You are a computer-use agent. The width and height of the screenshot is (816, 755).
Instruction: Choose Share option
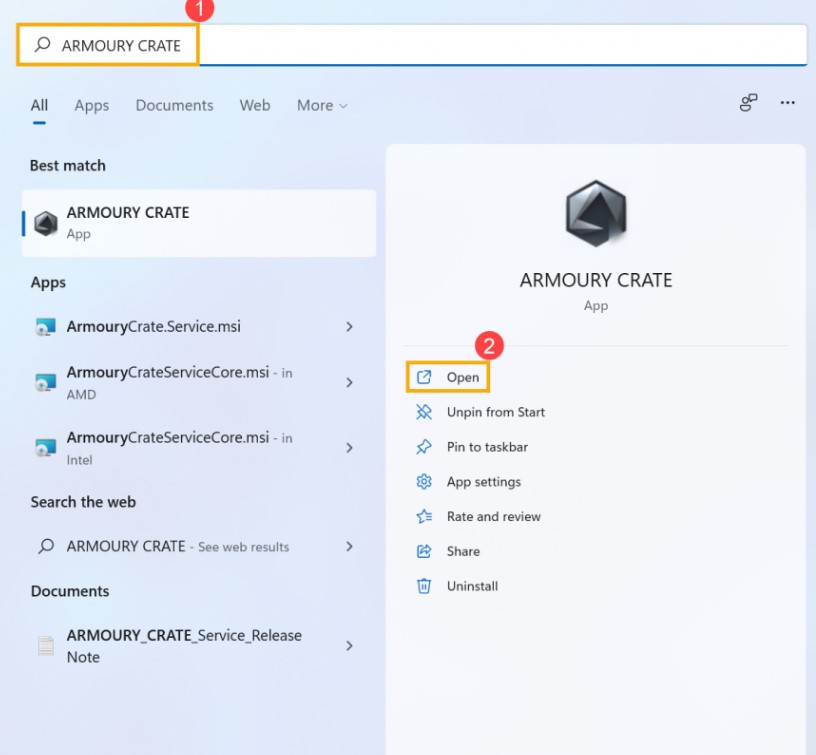[448, 552]
